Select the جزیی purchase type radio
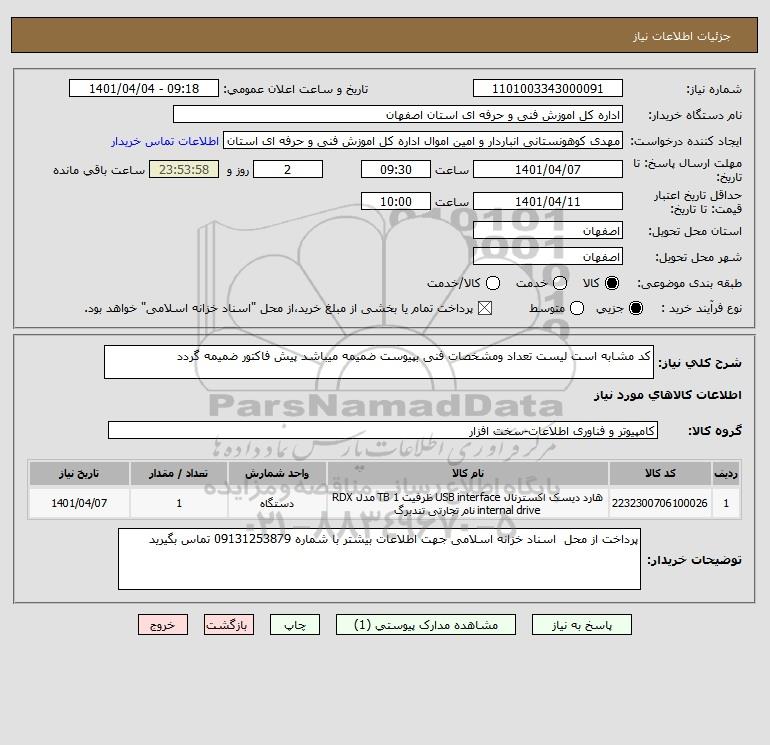The width and height of the screenshot is (770, 745). pos(635,308)
